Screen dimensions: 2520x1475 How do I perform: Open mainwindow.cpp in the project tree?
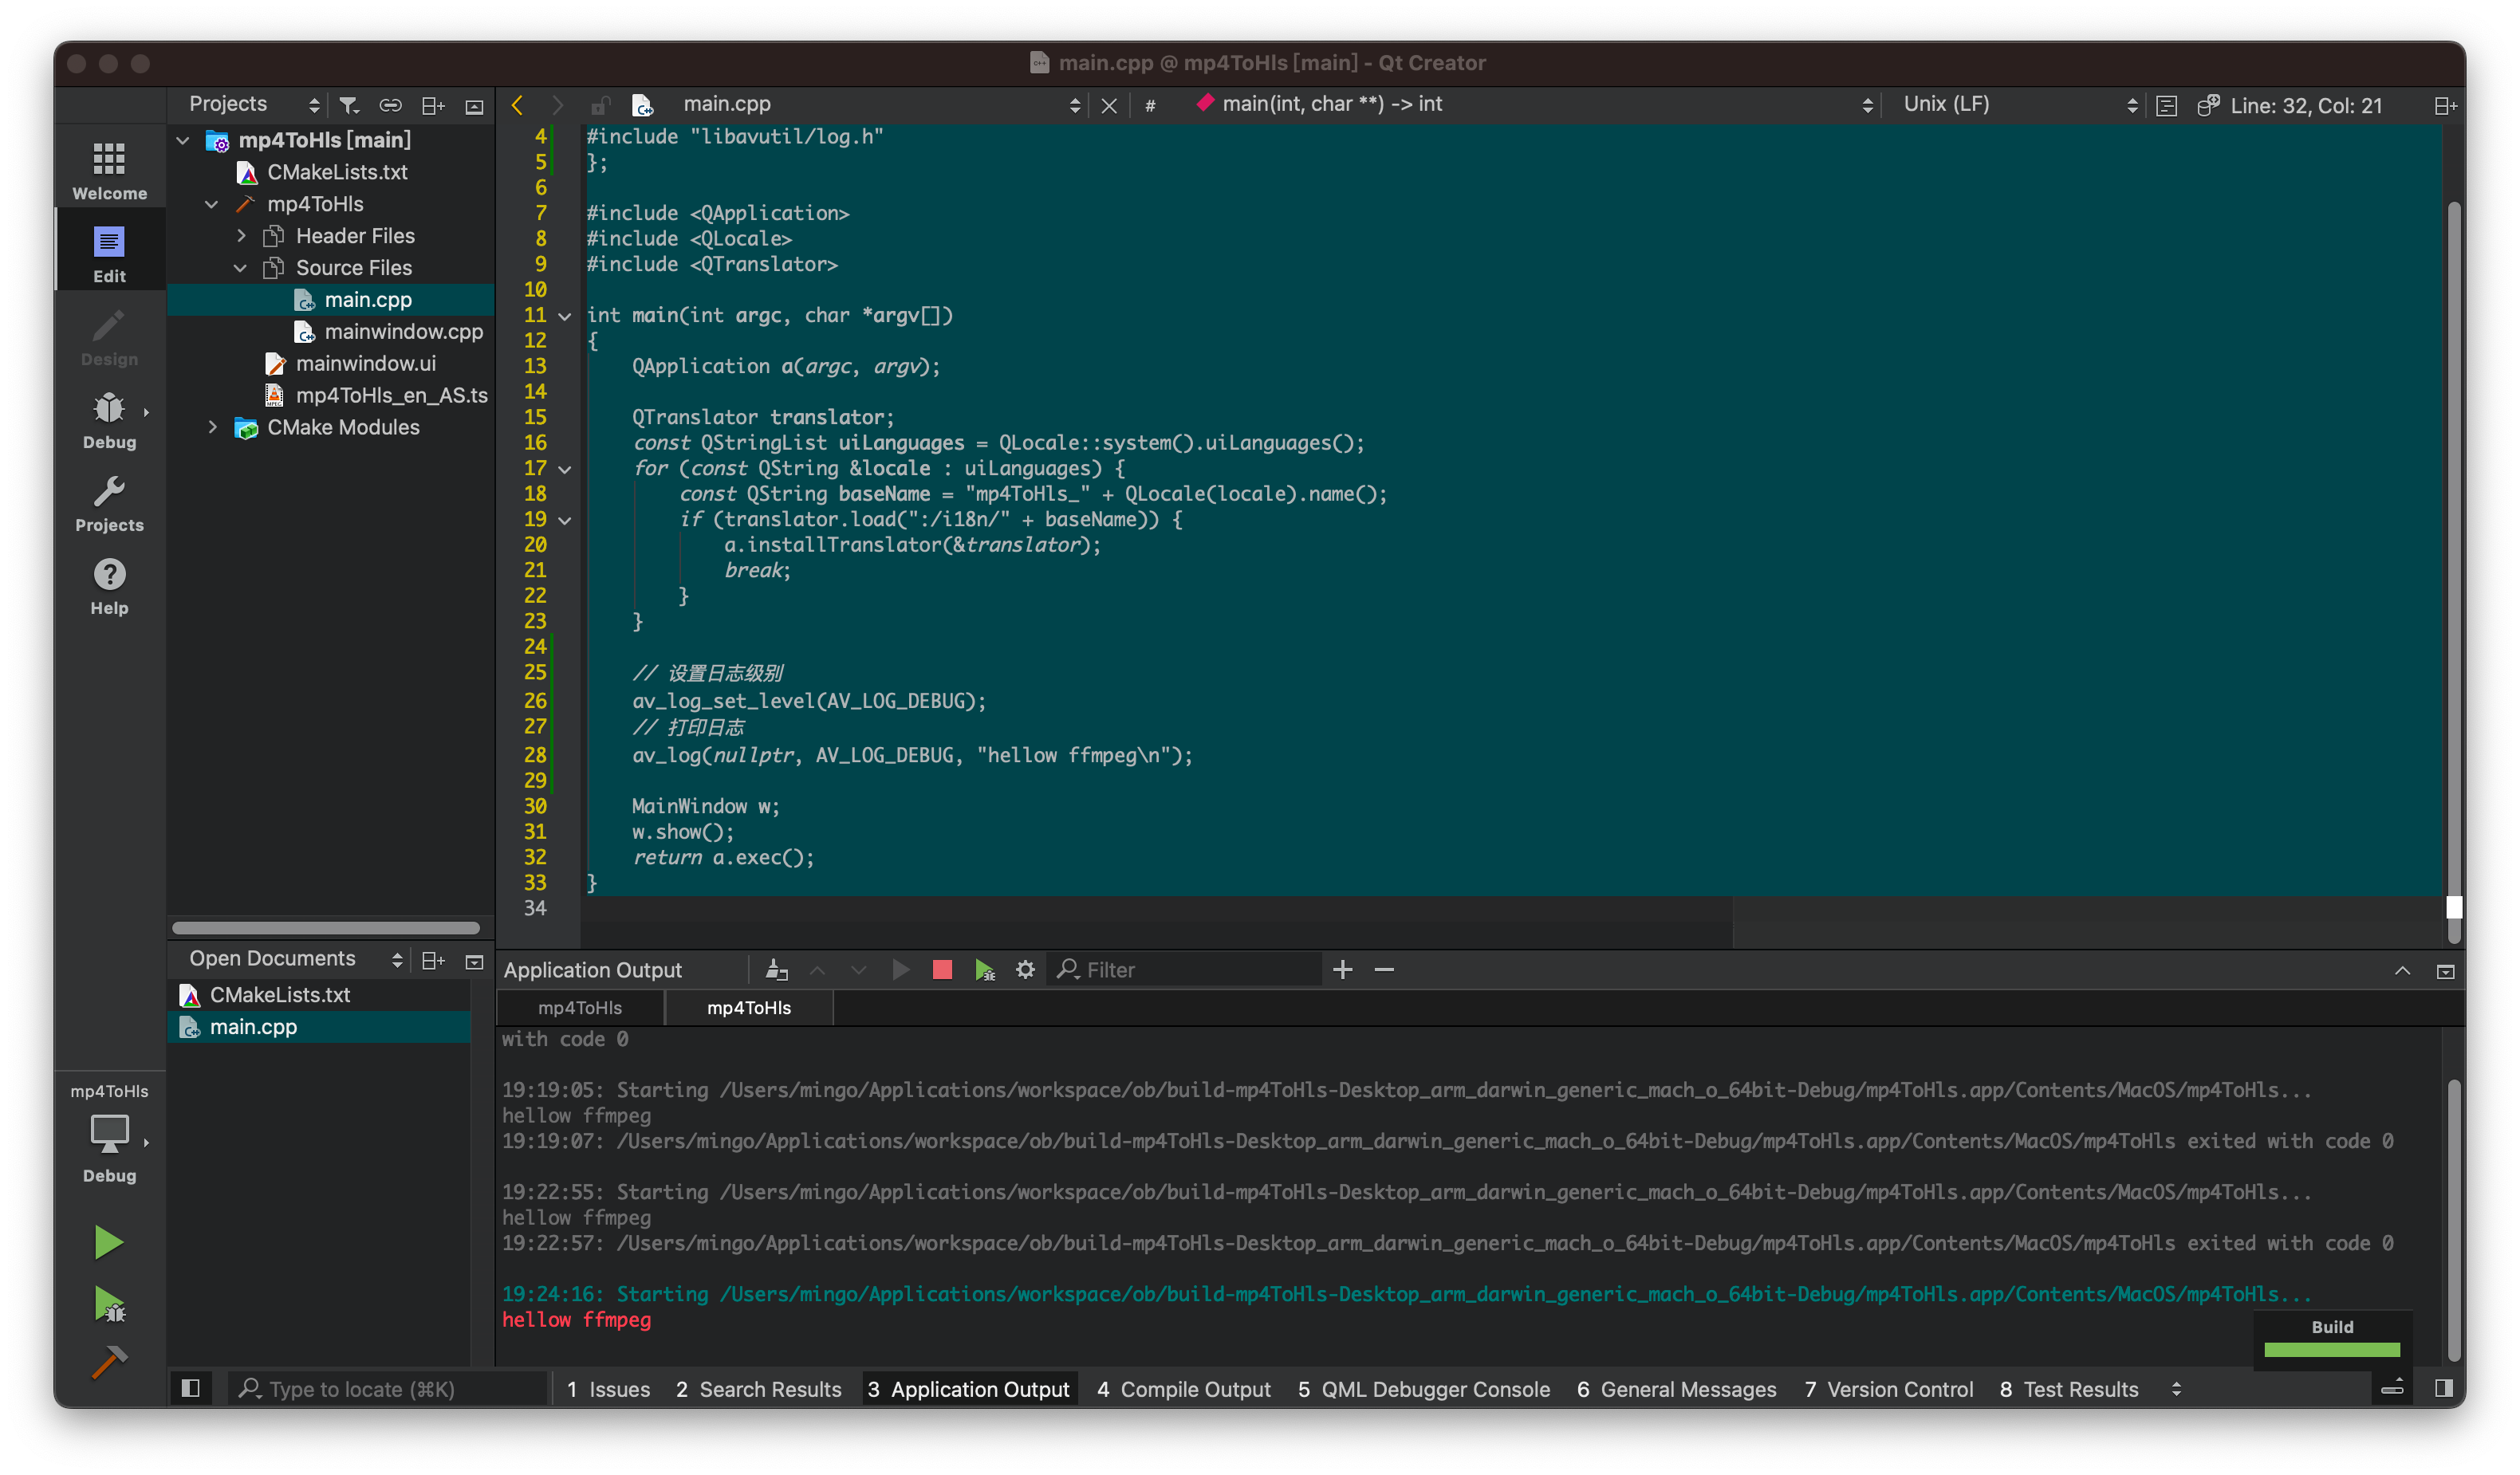point(403,332)
